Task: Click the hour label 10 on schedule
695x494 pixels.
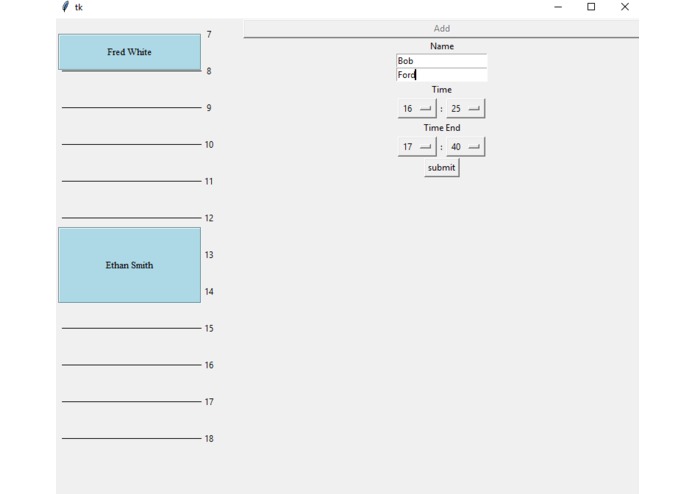Action: (209, 144)
